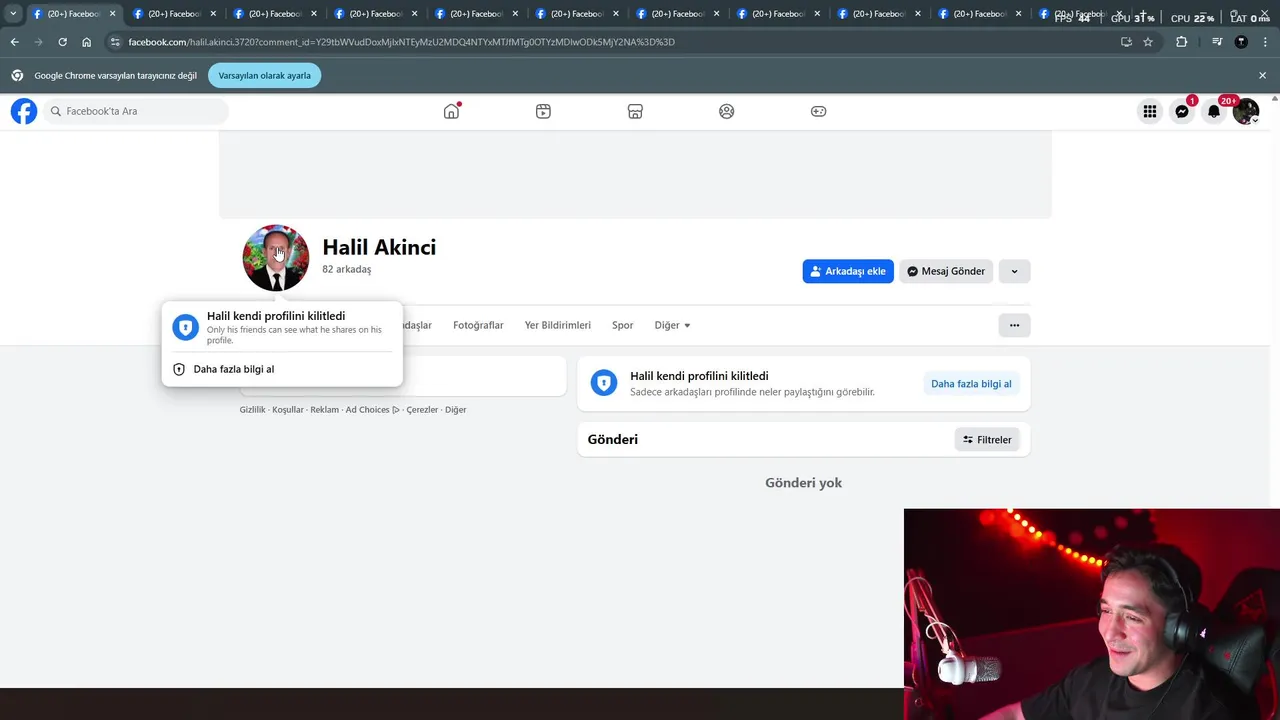Viewport: 1280px width, 720px height.
Task: Click the browser back arrow
Action: point(14,42)
